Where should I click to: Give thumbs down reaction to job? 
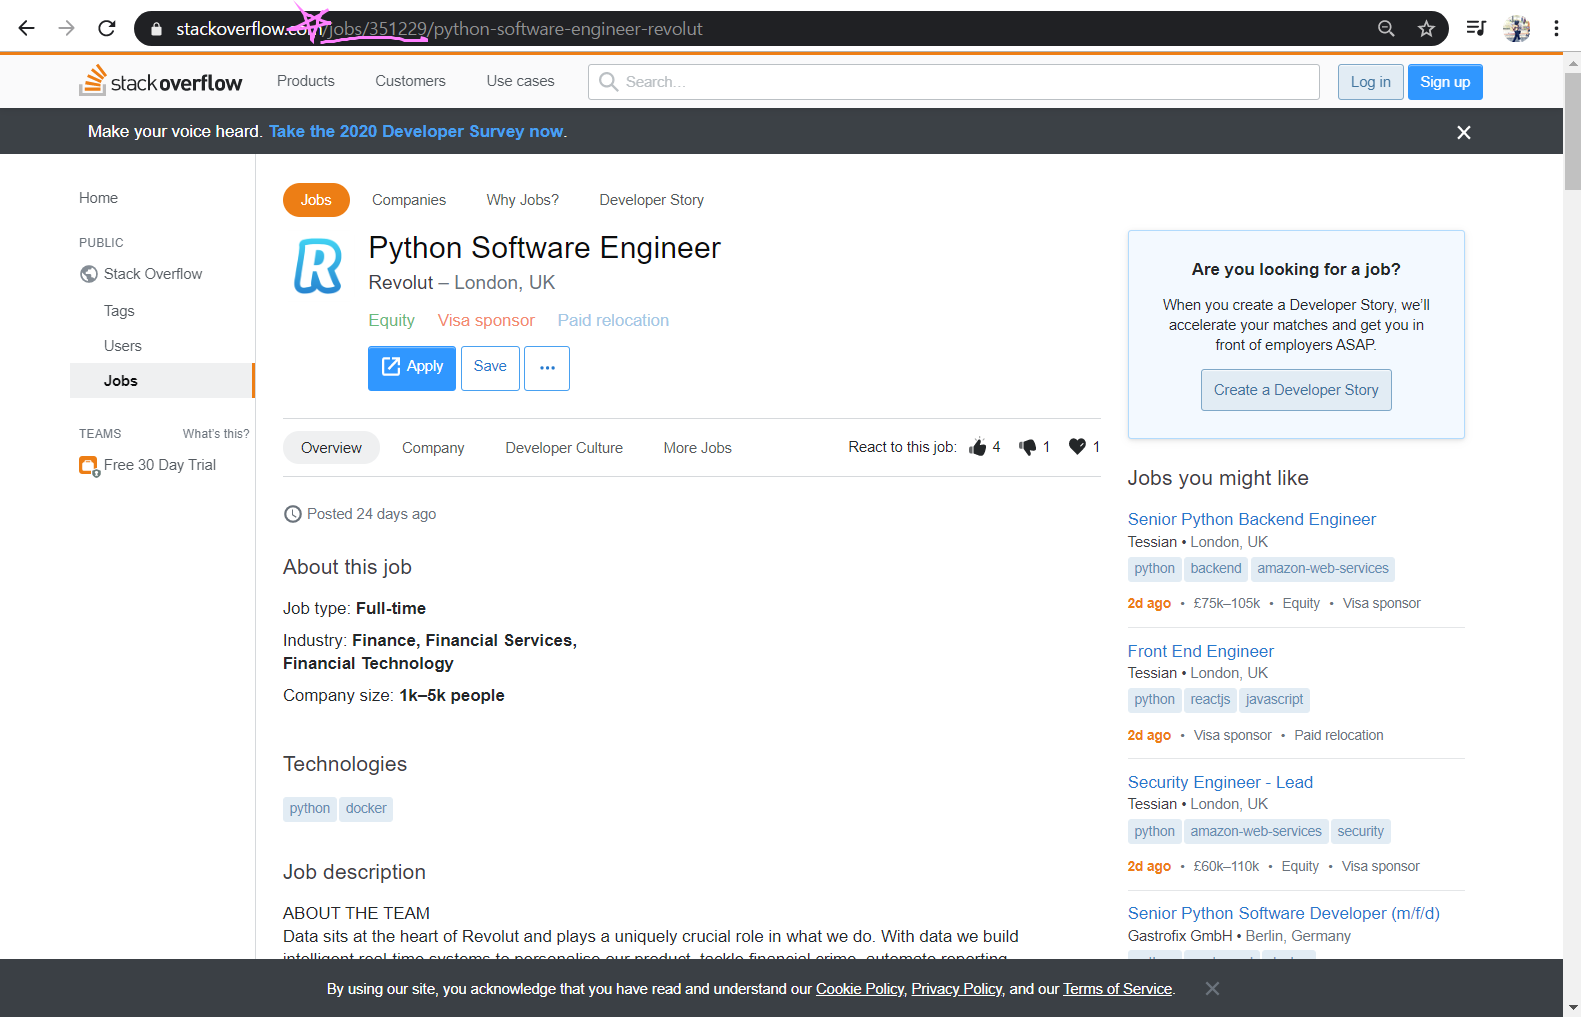click(x=1027, y=447)
